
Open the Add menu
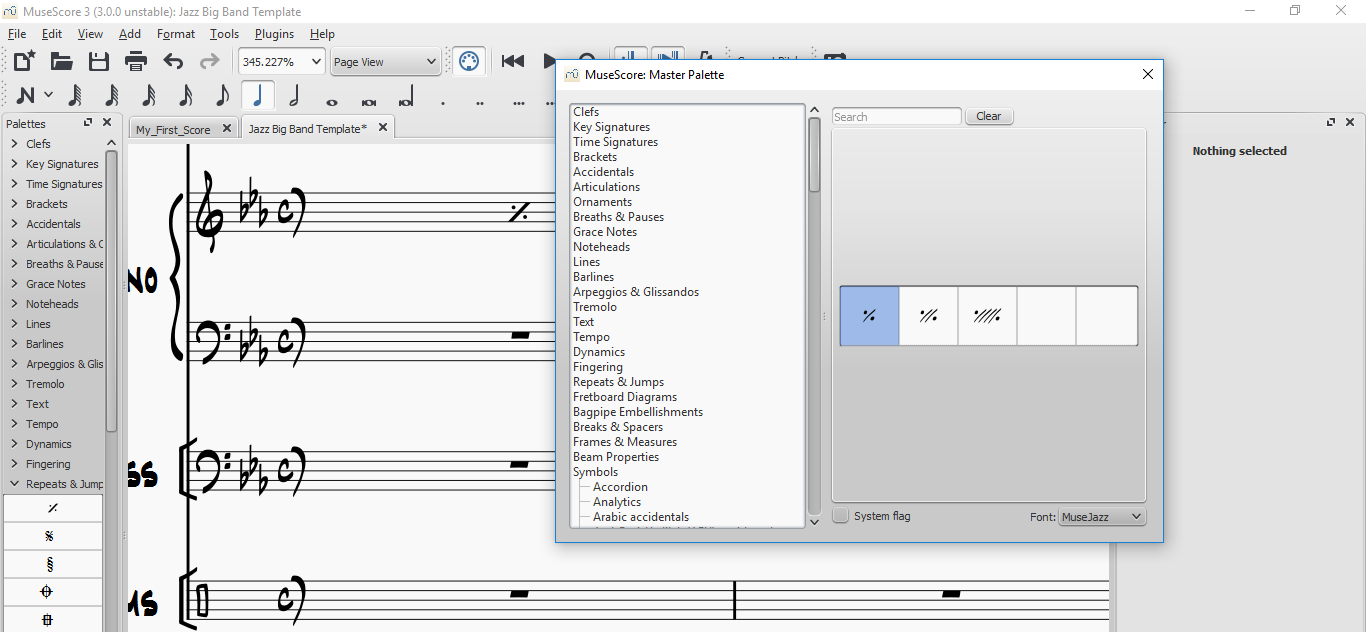click(x=130, y=34)
